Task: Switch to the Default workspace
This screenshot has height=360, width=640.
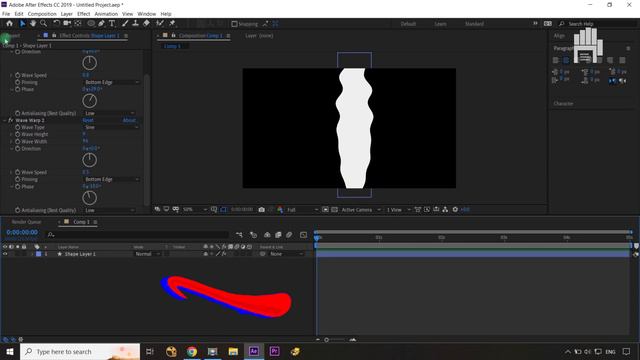Action: [x=408, y=24]
